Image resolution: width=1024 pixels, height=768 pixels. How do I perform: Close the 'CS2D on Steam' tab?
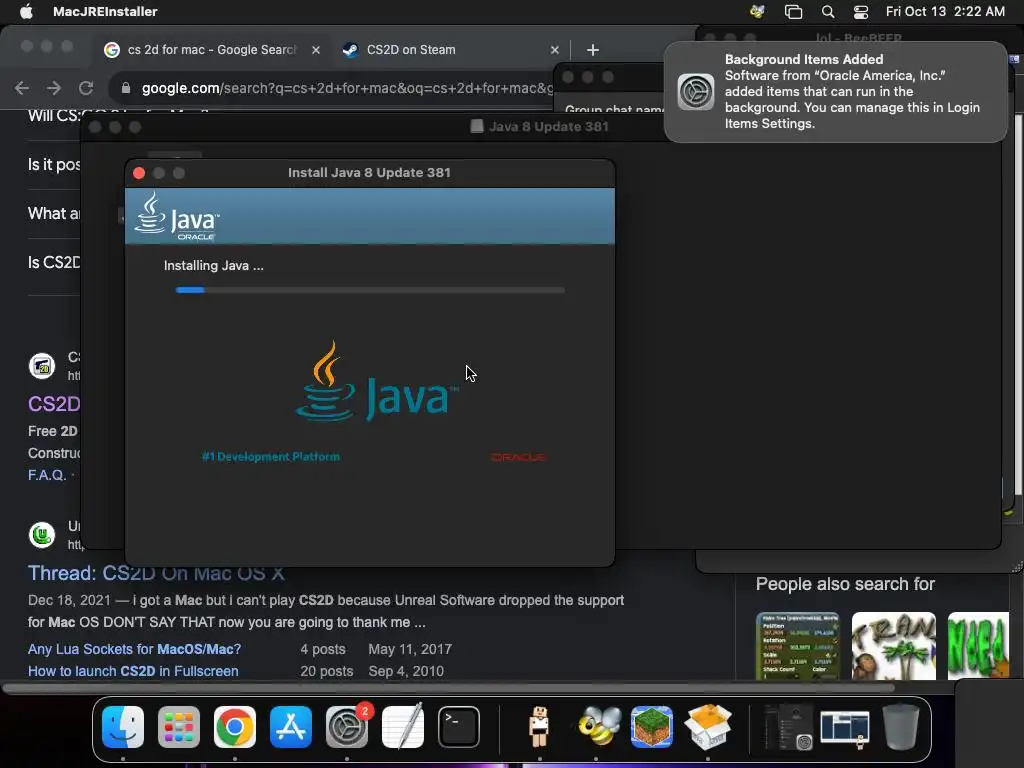tap(554, 50)
